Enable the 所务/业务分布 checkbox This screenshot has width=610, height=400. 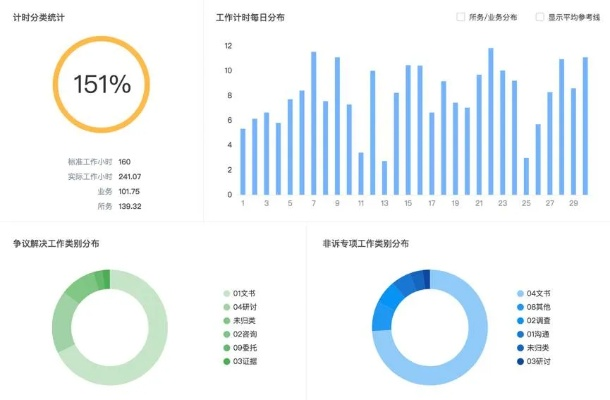460,17
